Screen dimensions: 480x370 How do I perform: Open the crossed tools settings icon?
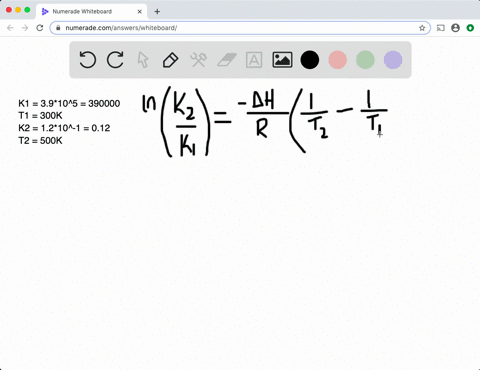pyautogui.click(x=198, y=60)
